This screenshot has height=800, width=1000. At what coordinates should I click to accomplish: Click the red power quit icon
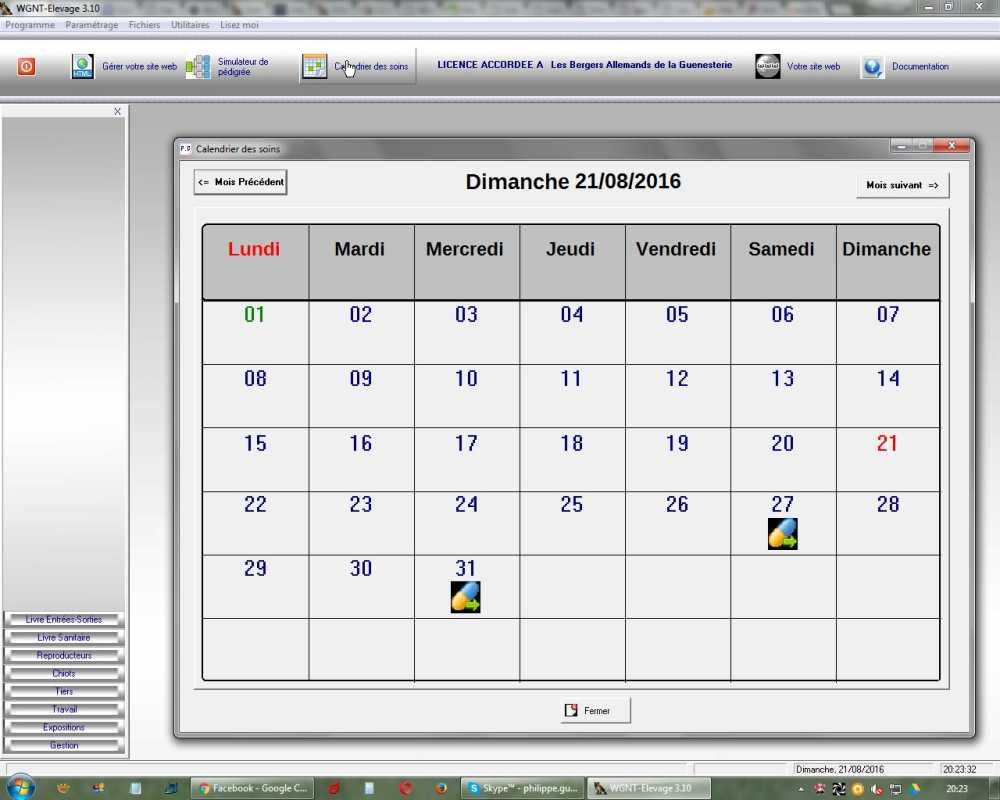[27, 67]
